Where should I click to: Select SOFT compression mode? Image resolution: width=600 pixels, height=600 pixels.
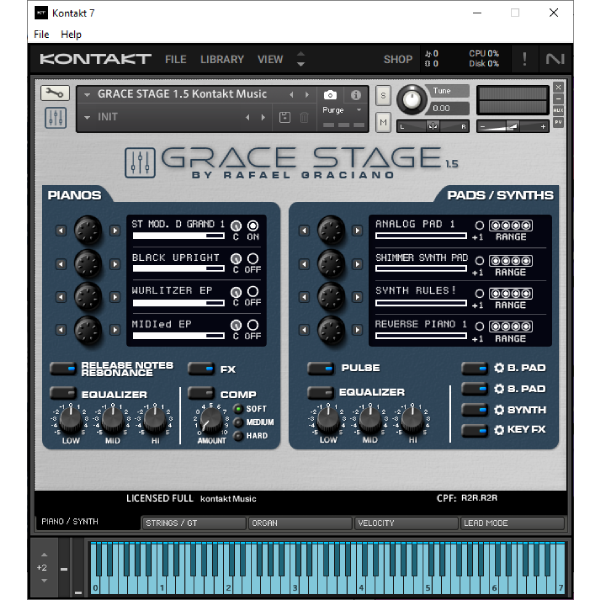[x=238, y=409]
